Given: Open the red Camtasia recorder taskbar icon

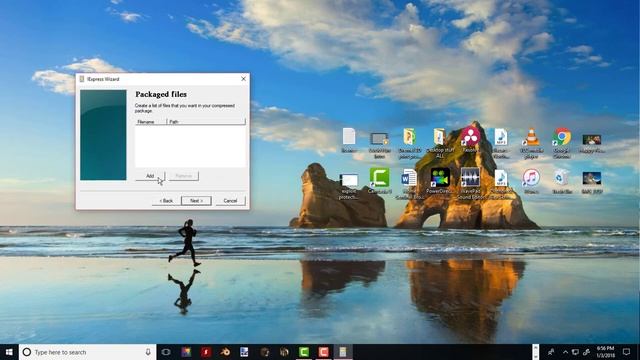Looking at the screenshot, I should 323,352.
